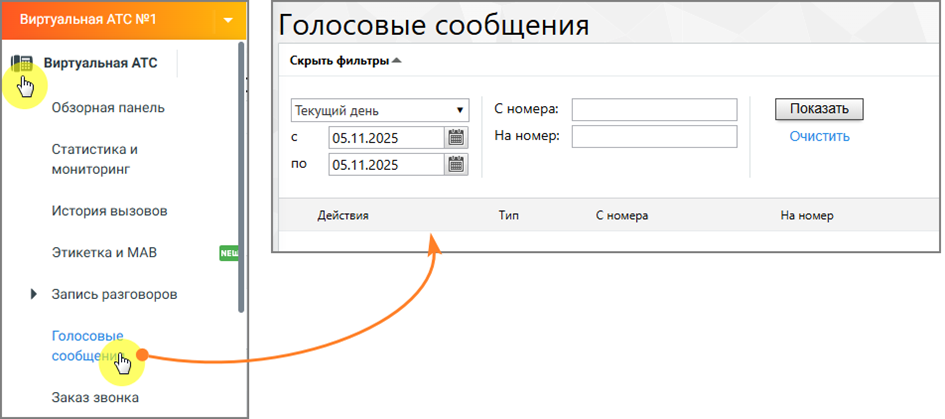Open the Виртуальная АТС №1 dropdown arrow
This screenshot has height=419, width=945.
[x=228, y=20]
